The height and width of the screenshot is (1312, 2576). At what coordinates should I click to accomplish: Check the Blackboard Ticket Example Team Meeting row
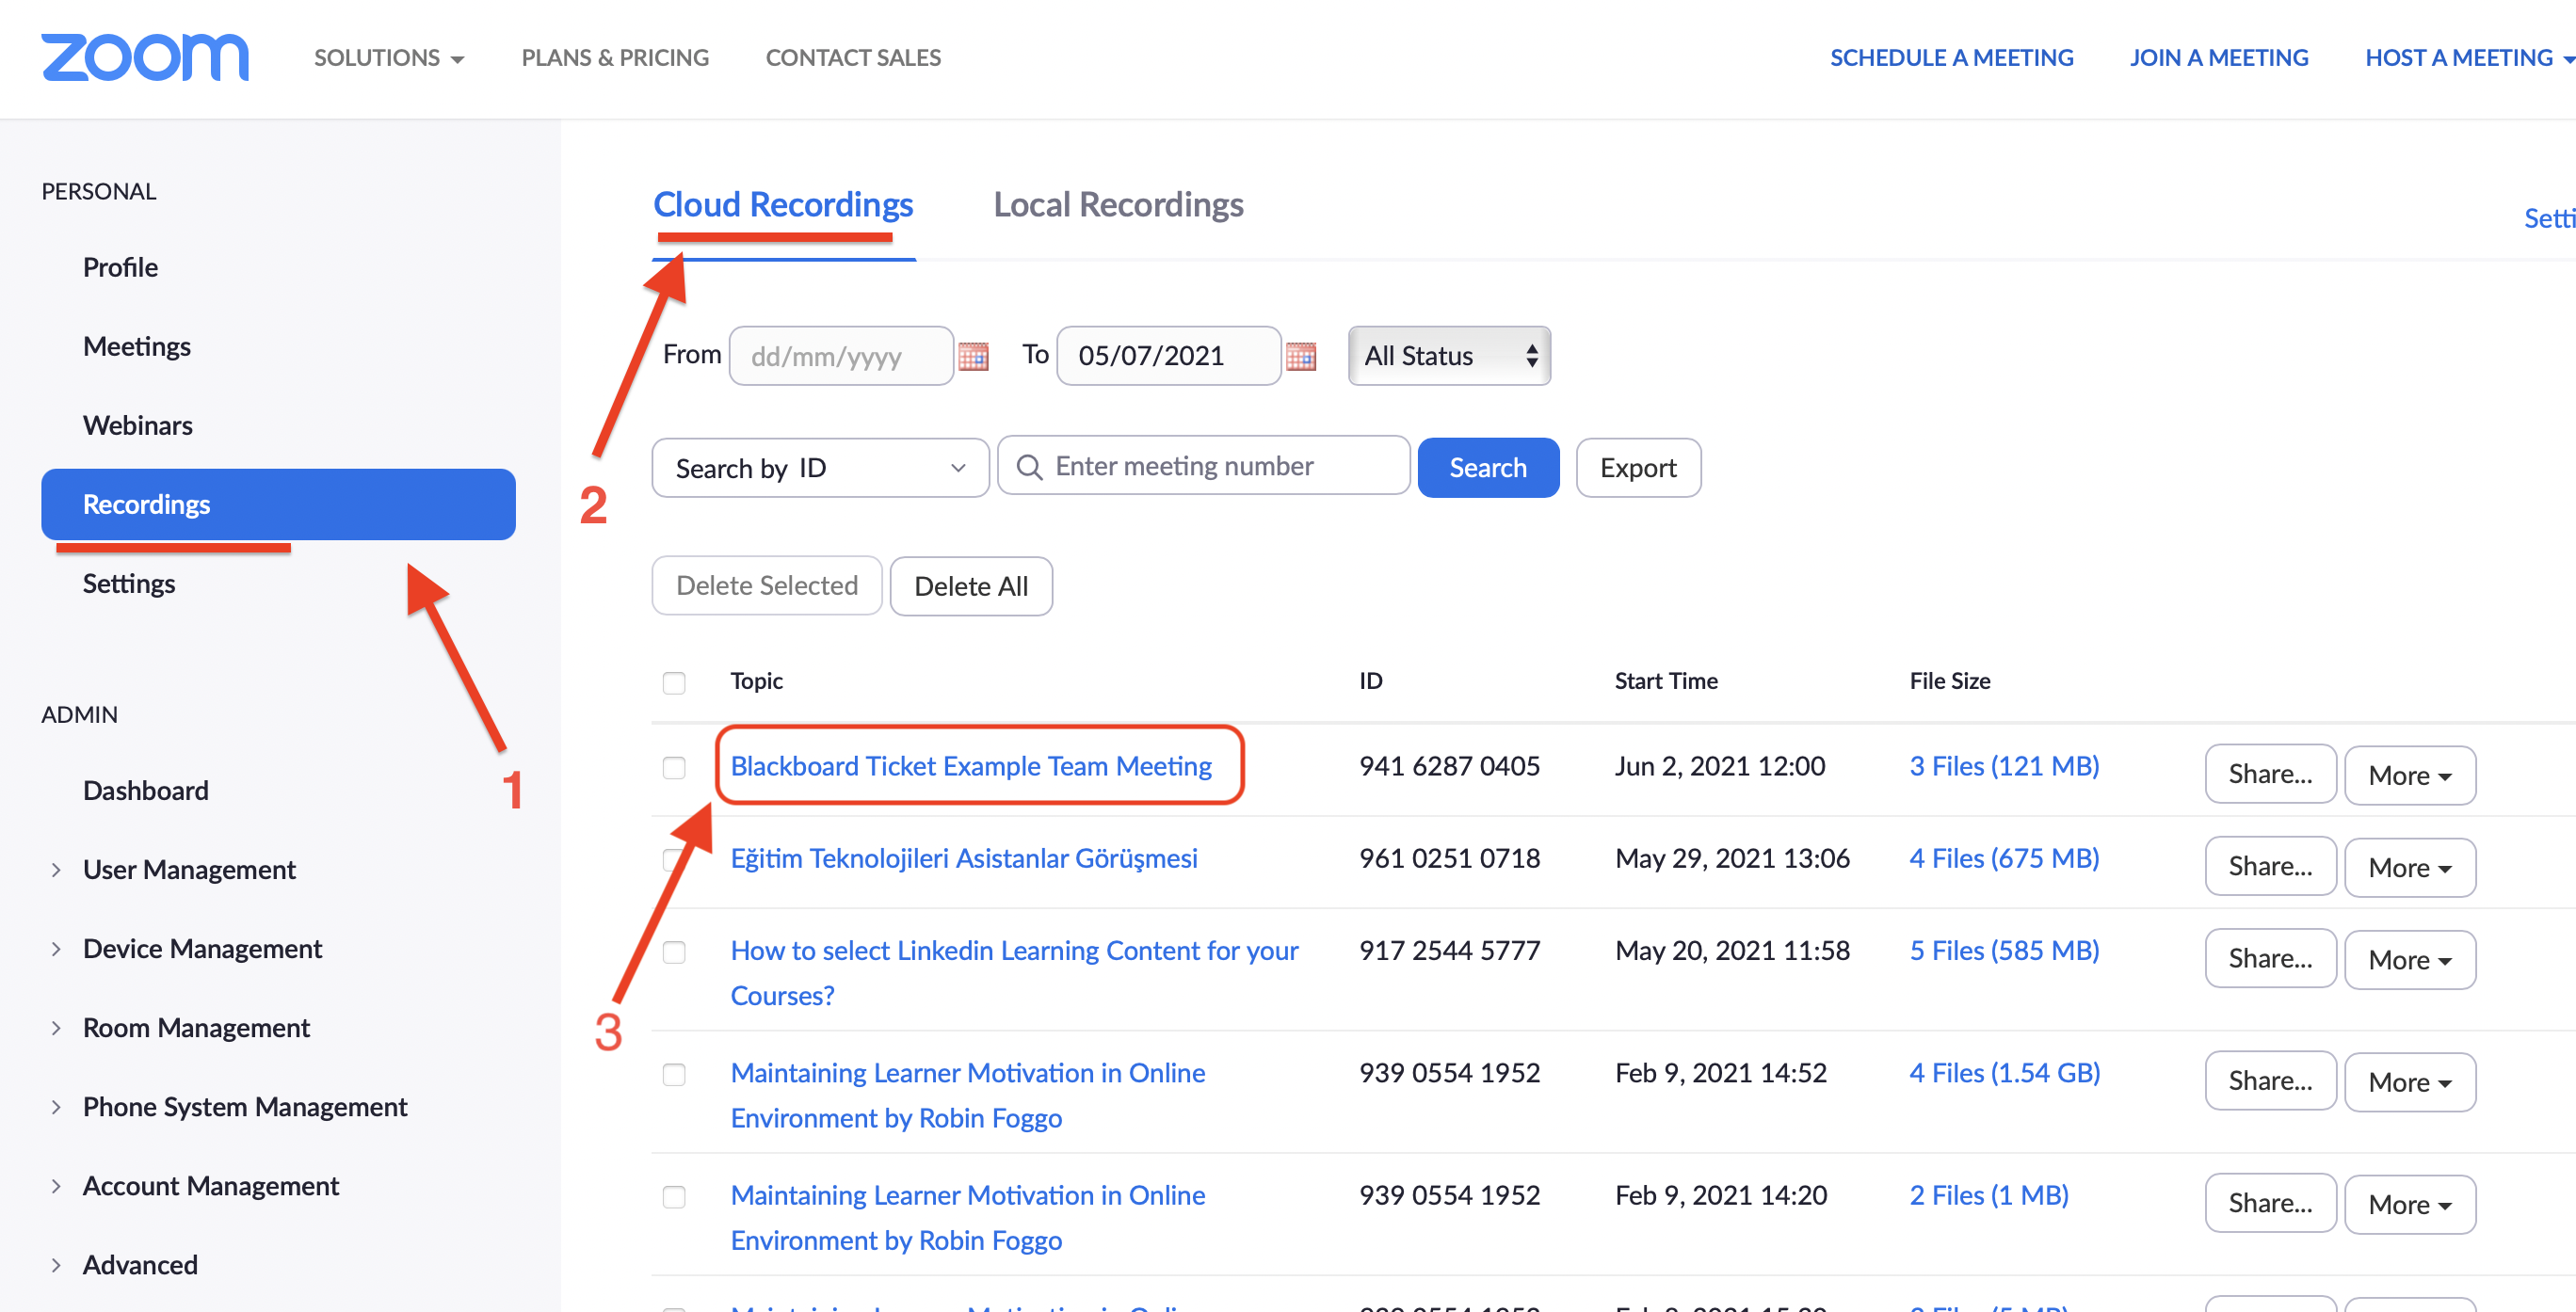tap(674, 768)
